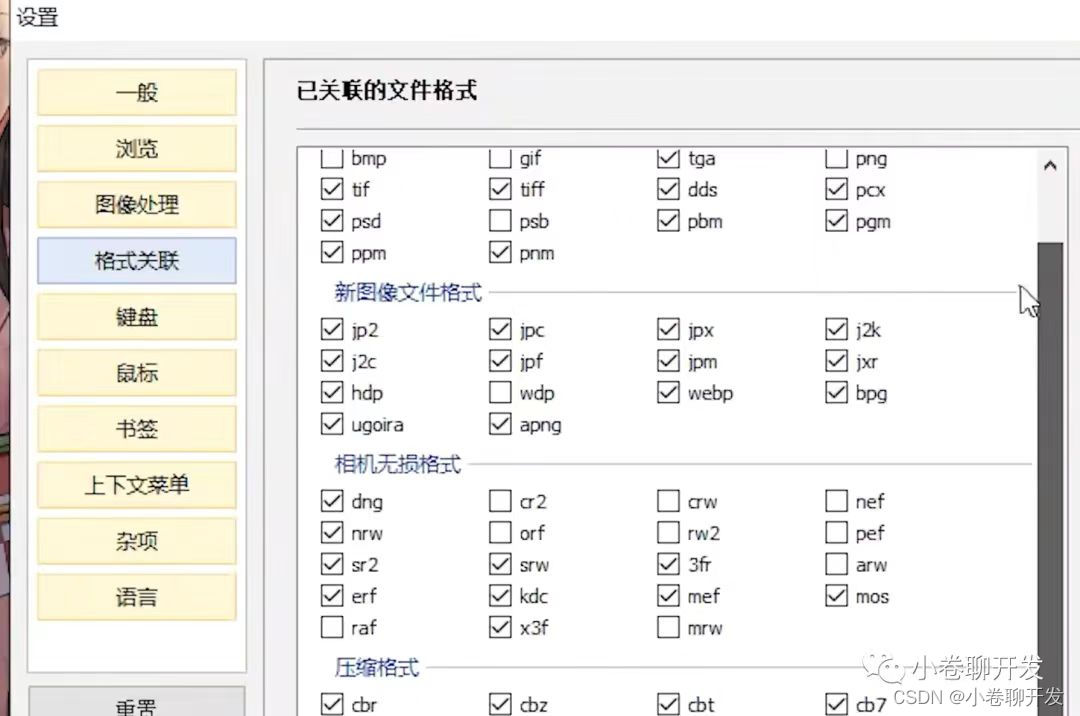Uncheck the pgm format checkbox
The width and height of the screenshot is (1080, 716).
[836, 221]
